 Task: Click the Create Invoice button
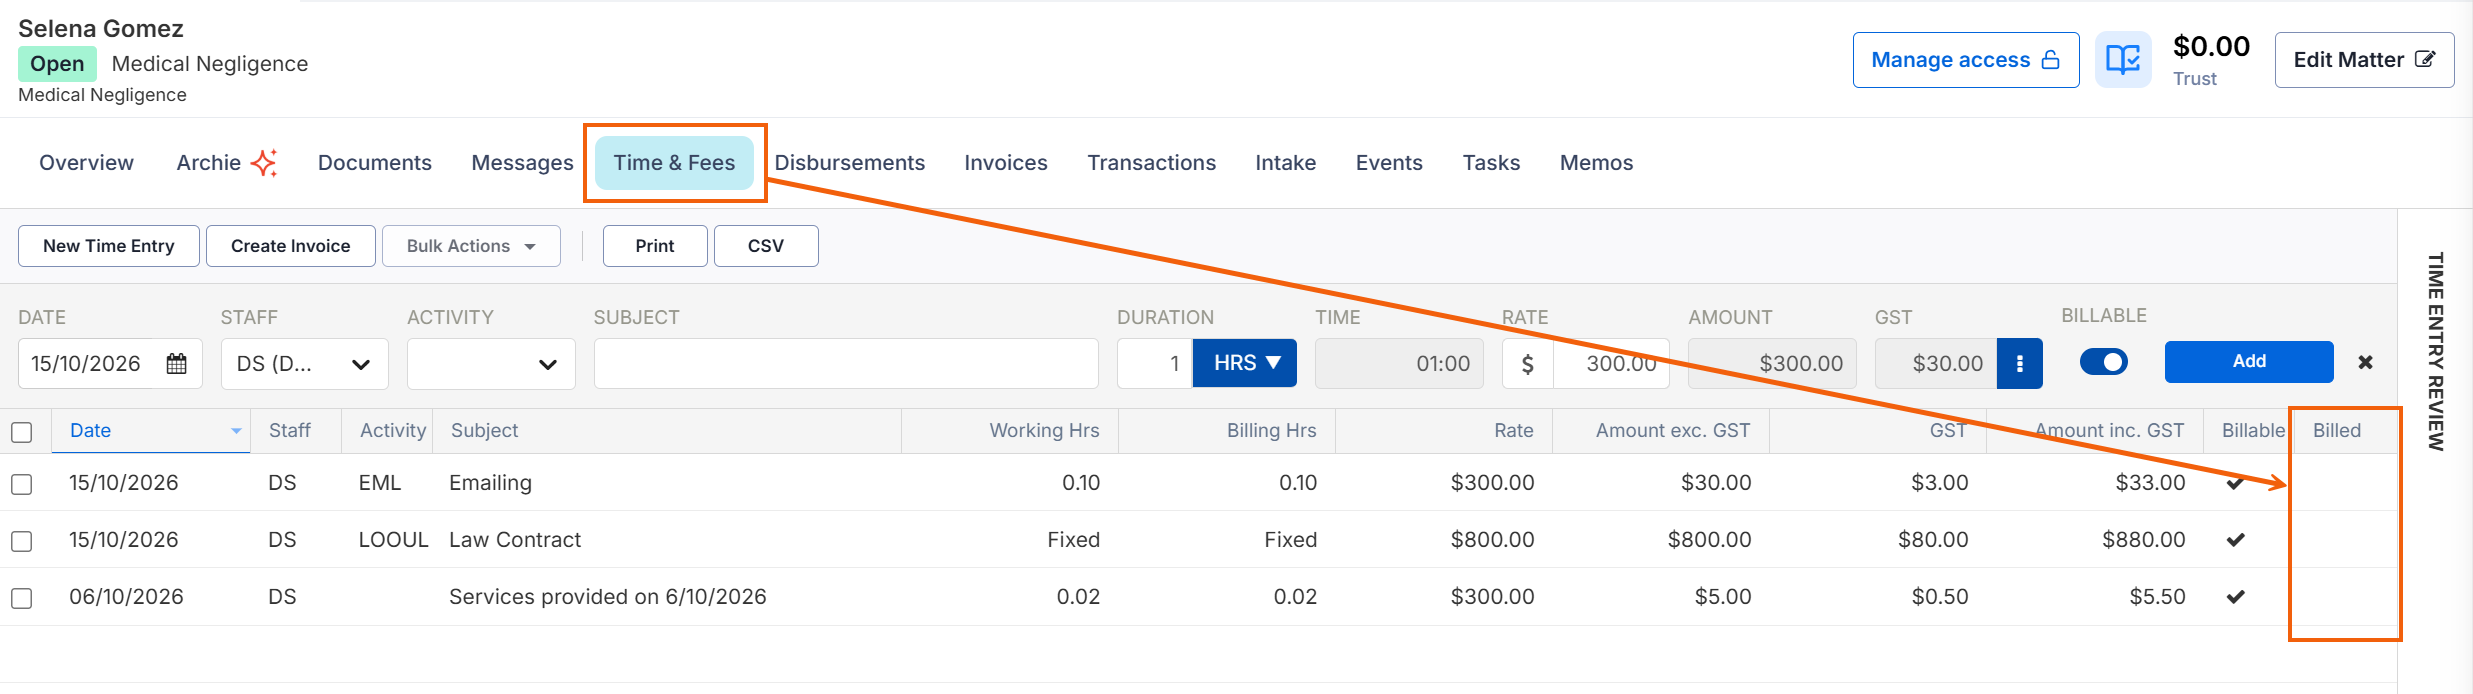point(291,246)
